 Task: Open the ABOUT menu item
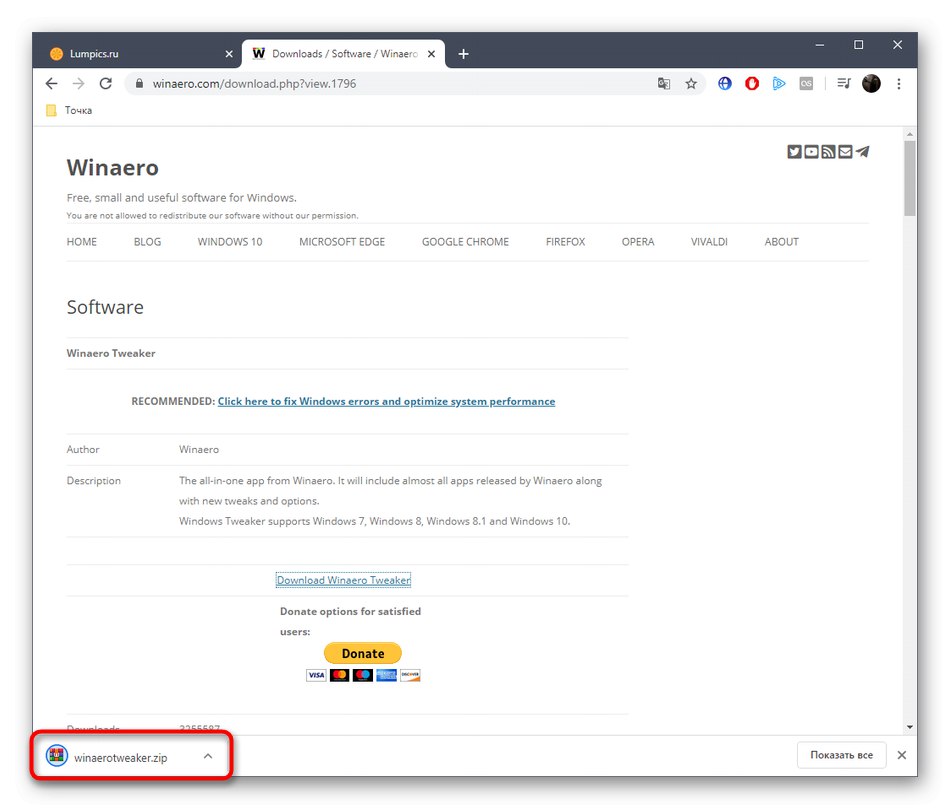pos(782,242)
